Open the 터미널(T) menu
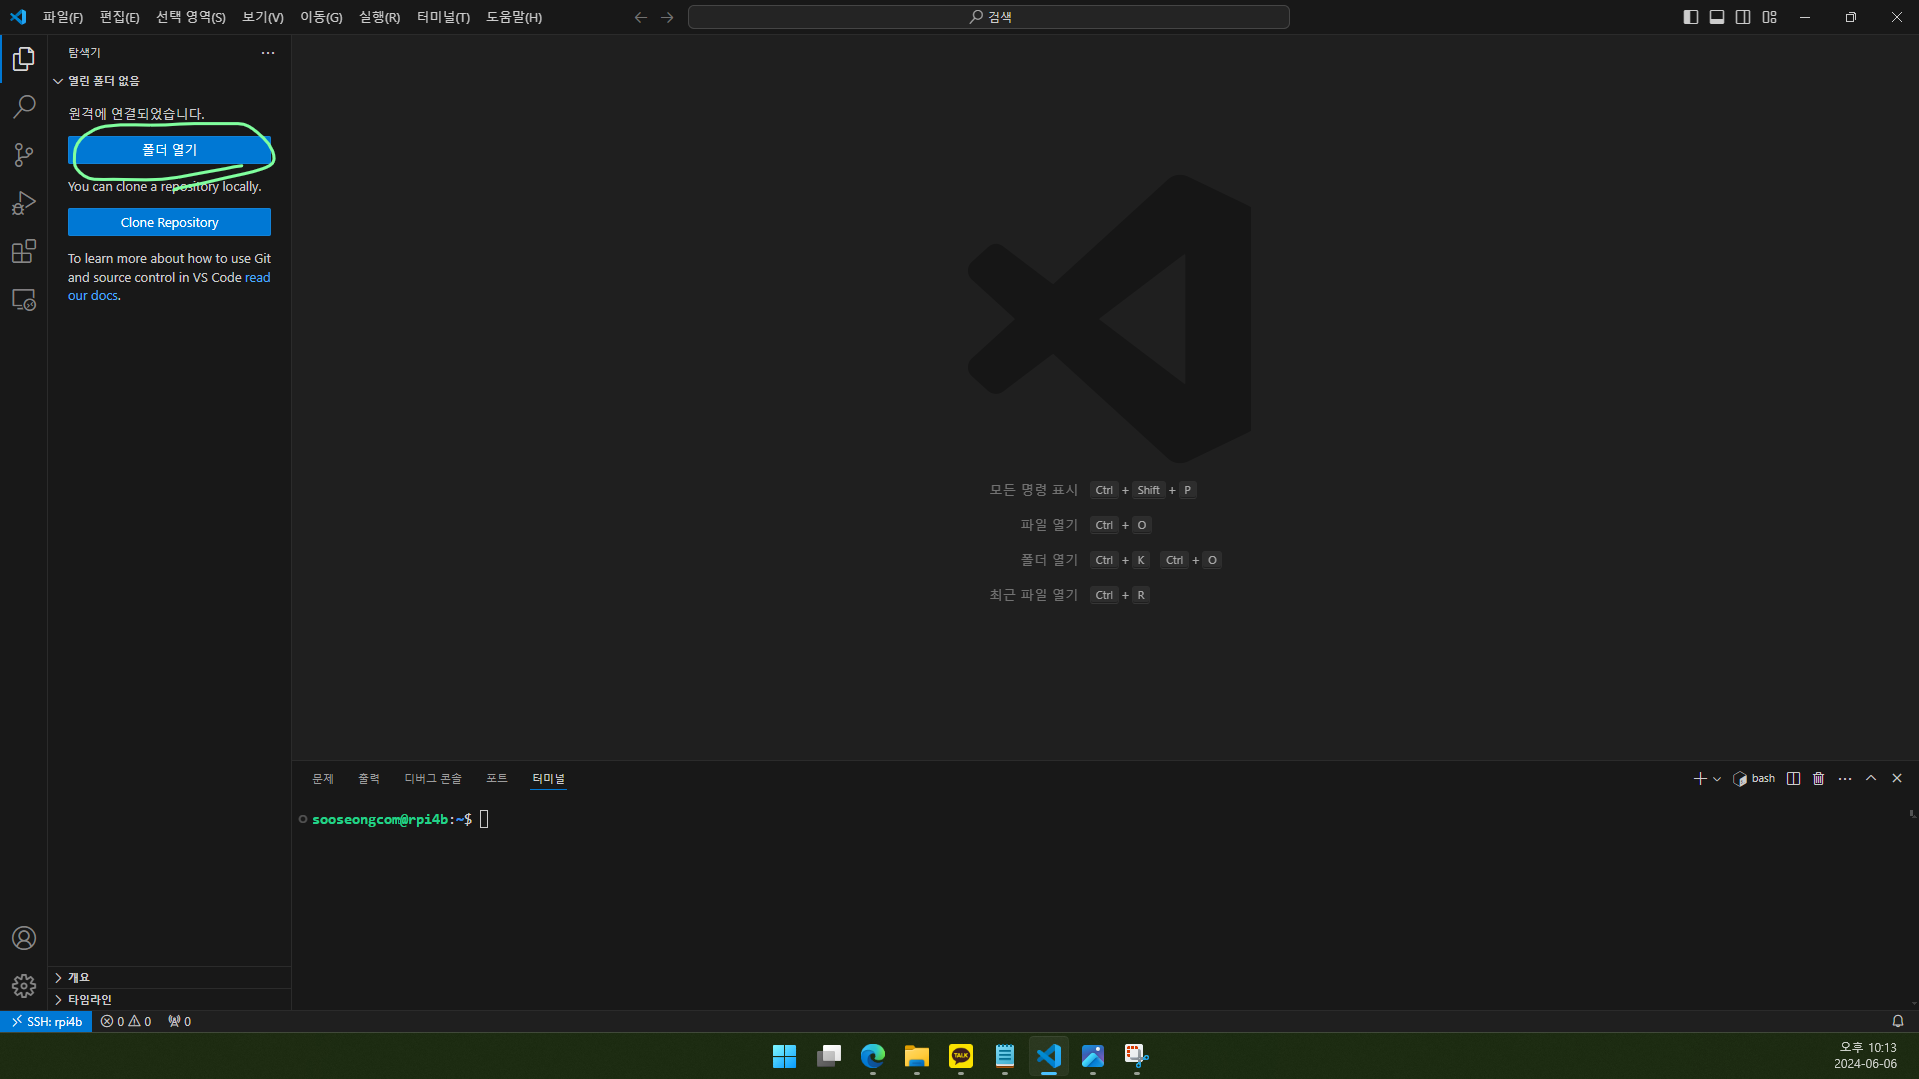Viewport: 1919px width, 1079px height. [443, 17]
